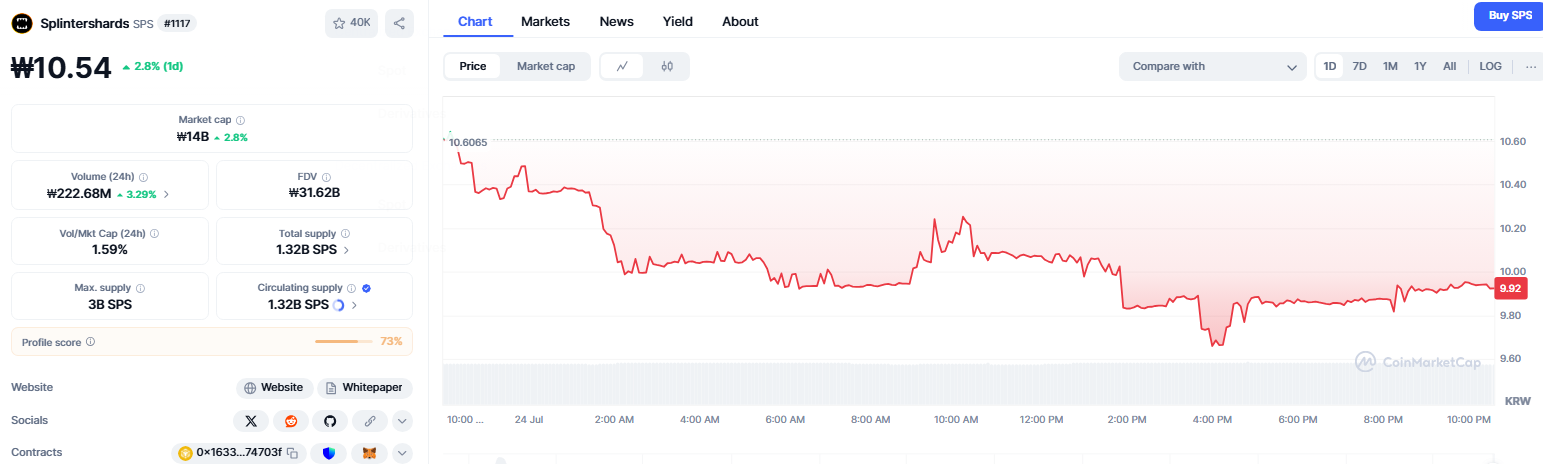Switch to candlestick chart view

[x=667, y=67]
